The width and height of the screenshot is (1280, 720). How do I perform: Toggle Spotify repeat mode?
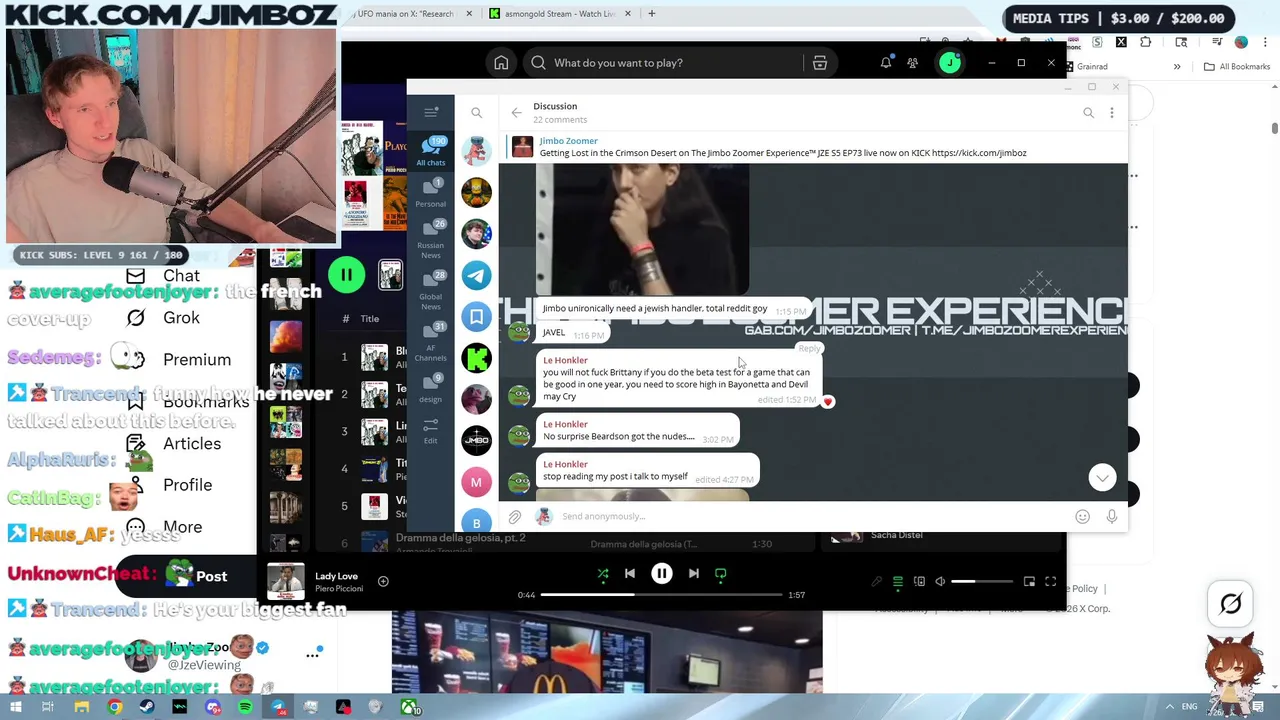(x=721, y=574)
